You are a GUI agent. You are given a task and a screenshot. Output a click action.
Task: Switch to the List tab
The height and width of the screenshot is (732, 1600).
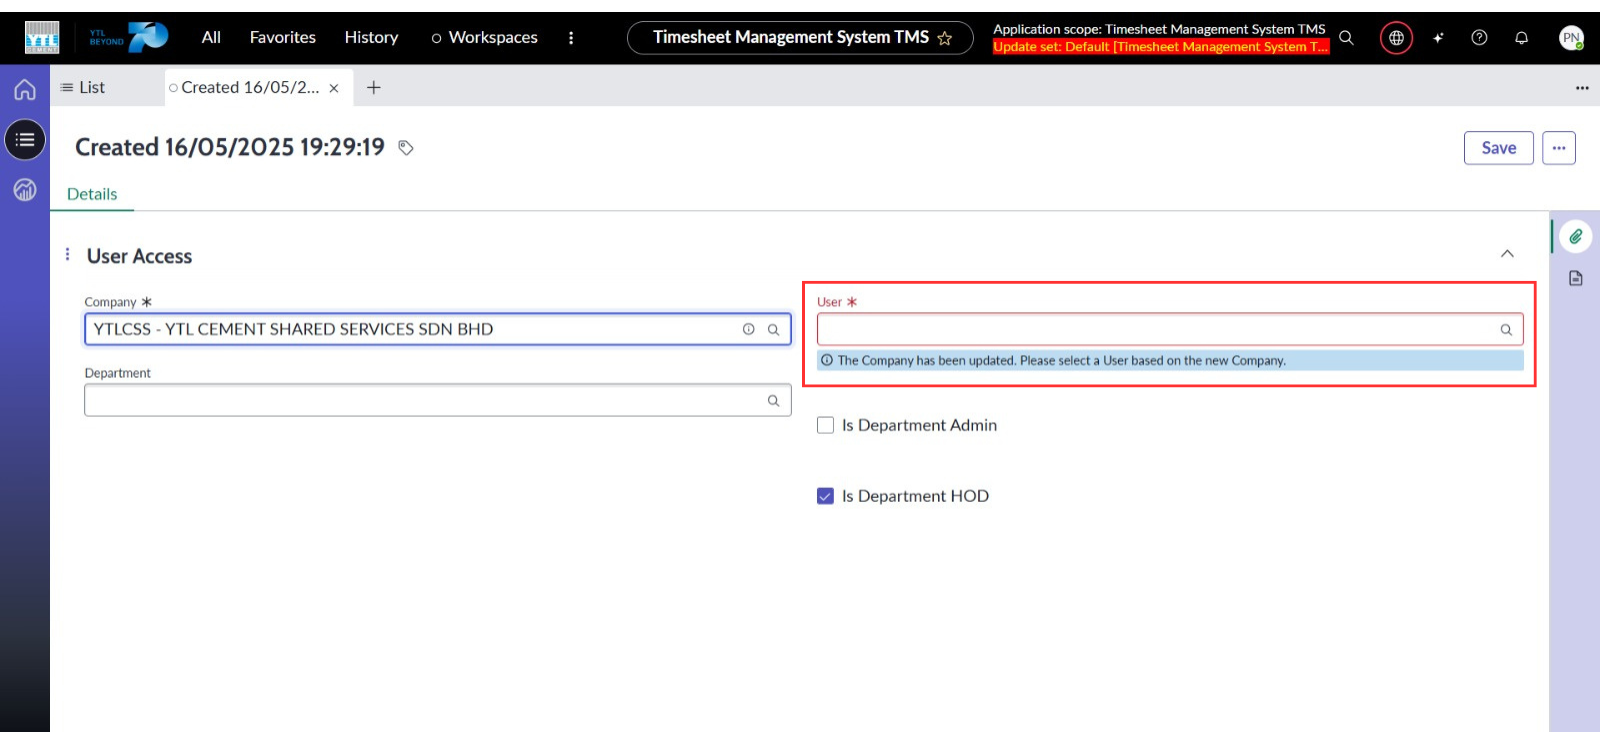click(83, 88)
